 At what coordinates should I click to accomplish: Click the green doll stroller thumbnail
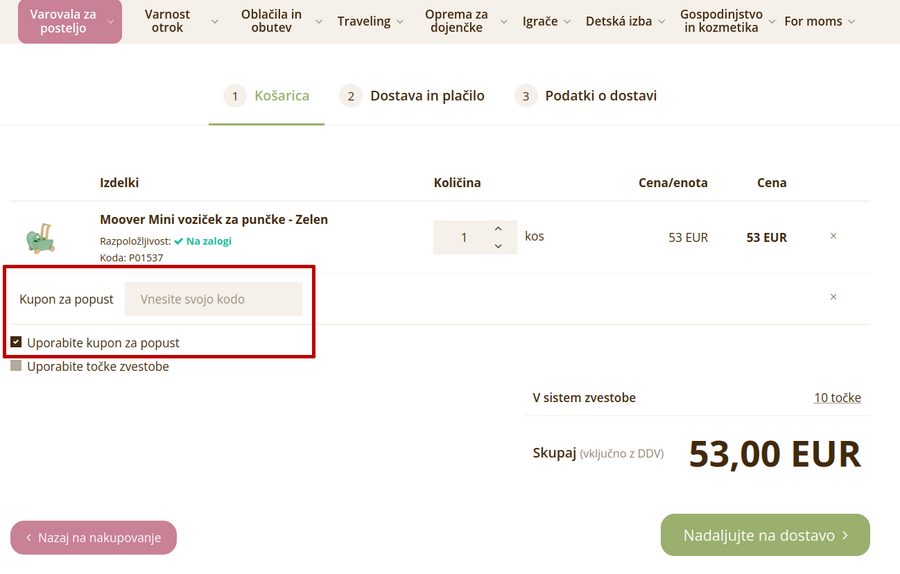click(x=39, y=239)
